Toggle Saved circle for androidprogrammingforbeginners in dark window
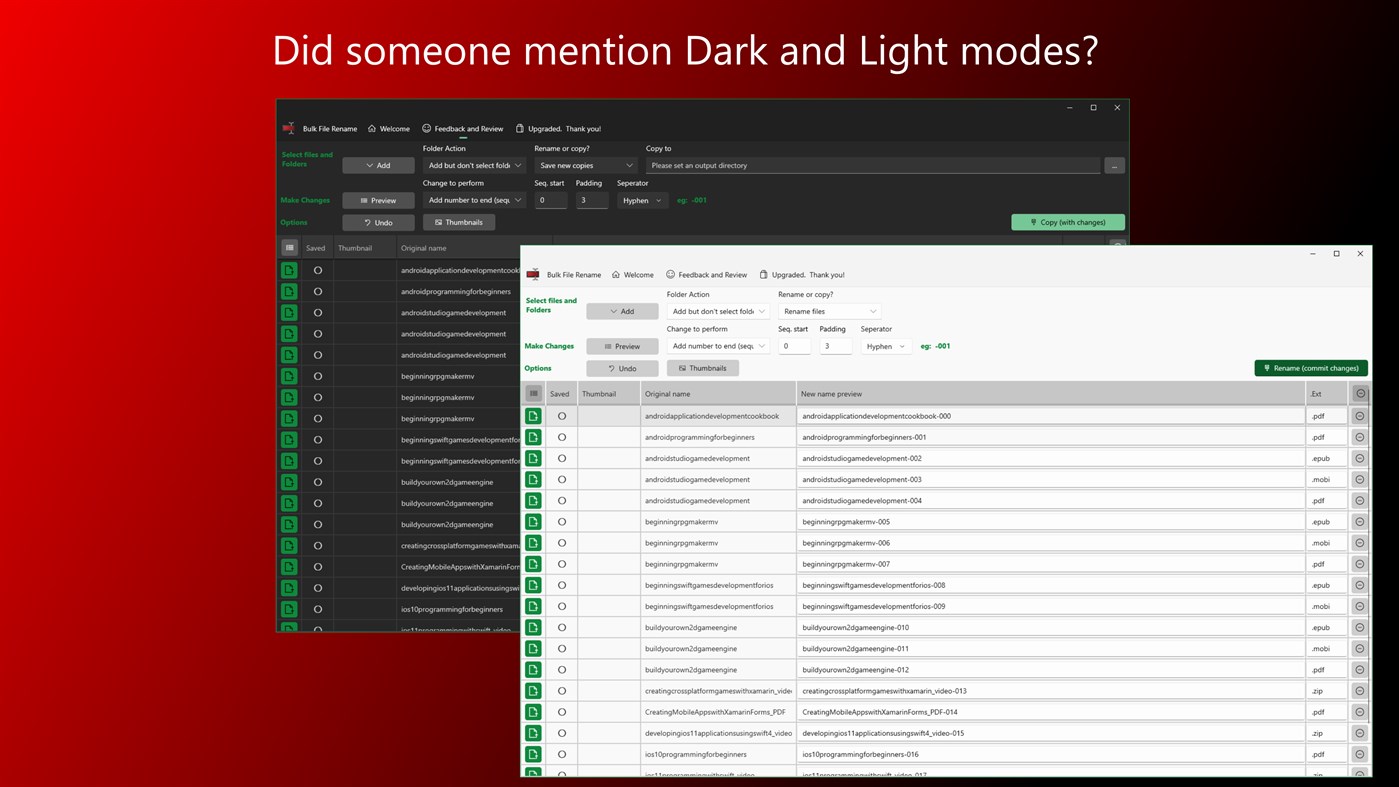 318,291
